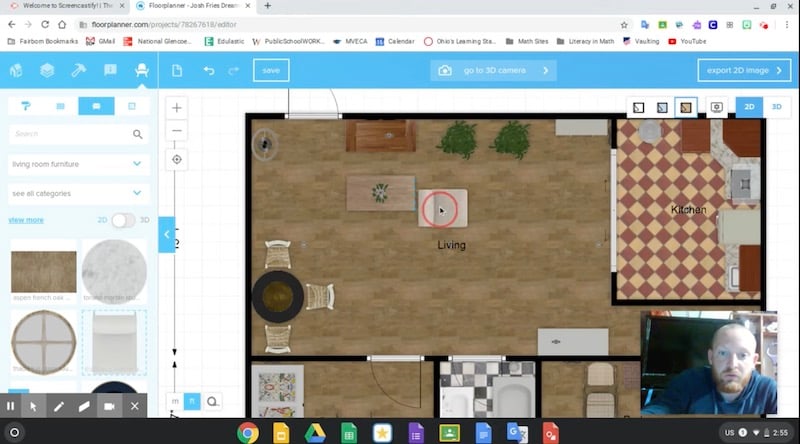Click the view more link
The width and height of the screenshot is (800, 444).
26,220
